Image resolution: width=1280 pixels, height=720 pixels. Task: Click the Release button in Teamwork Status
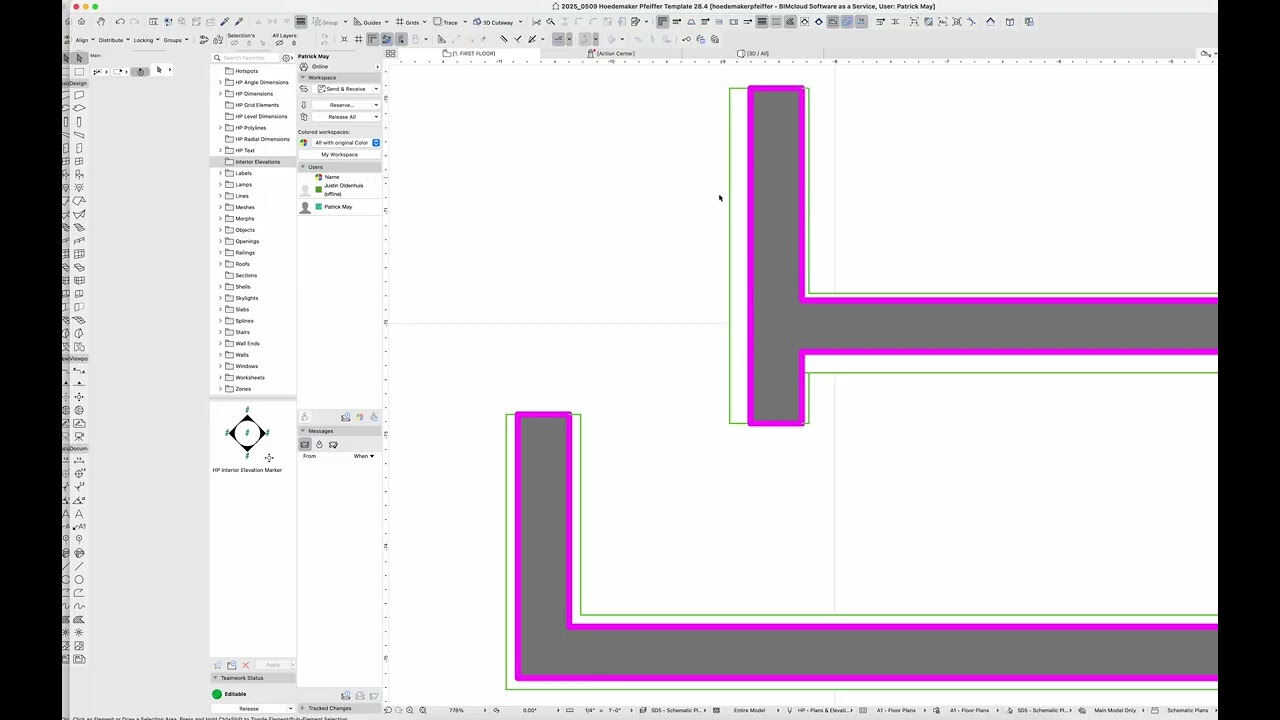[x=252, y=708]
